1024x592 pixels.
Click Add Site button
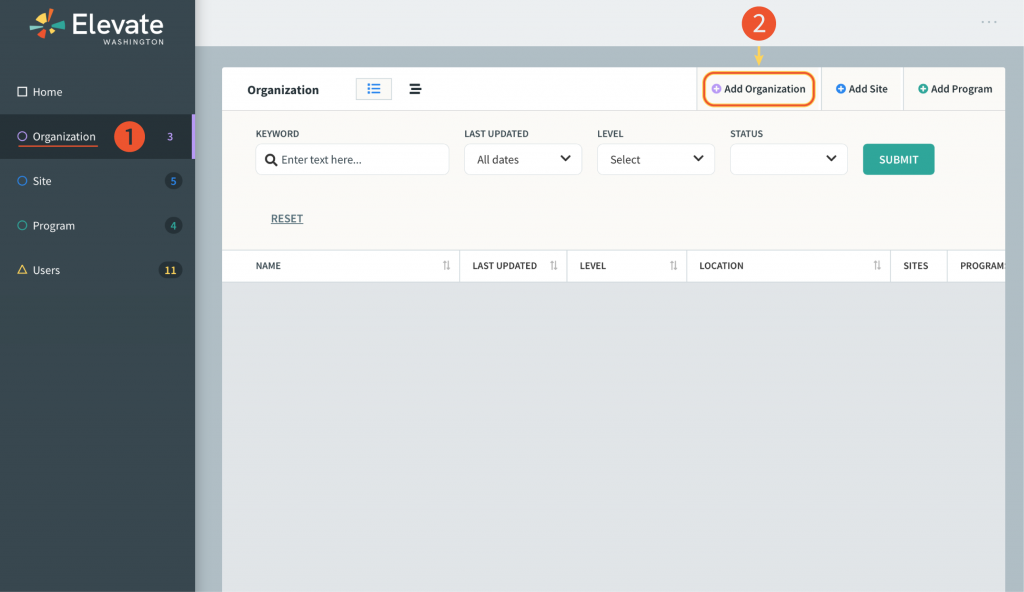(x=861, y=89)
